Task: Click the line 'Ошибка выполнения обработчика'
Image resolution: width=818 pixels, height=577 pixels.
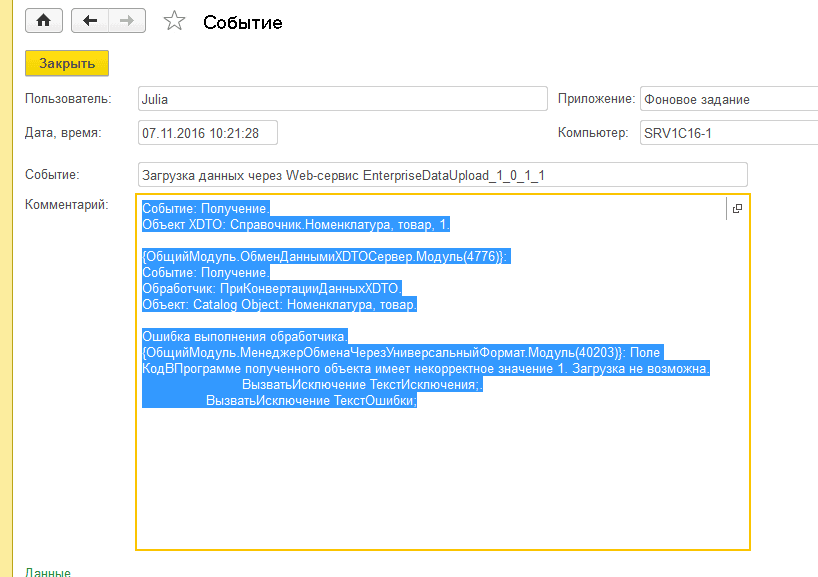Action: 245,336
